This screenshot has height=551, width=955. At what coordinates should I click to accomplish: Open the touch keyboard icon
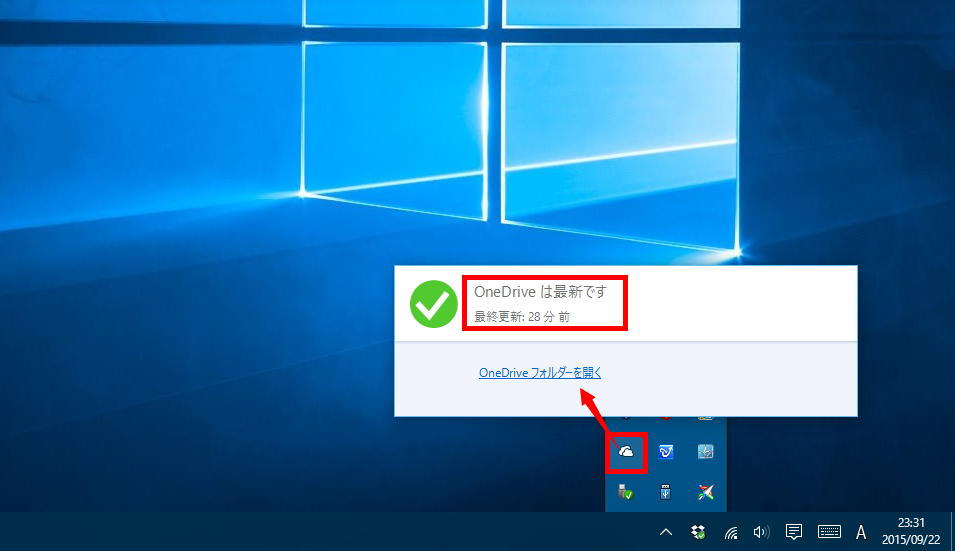829,532
